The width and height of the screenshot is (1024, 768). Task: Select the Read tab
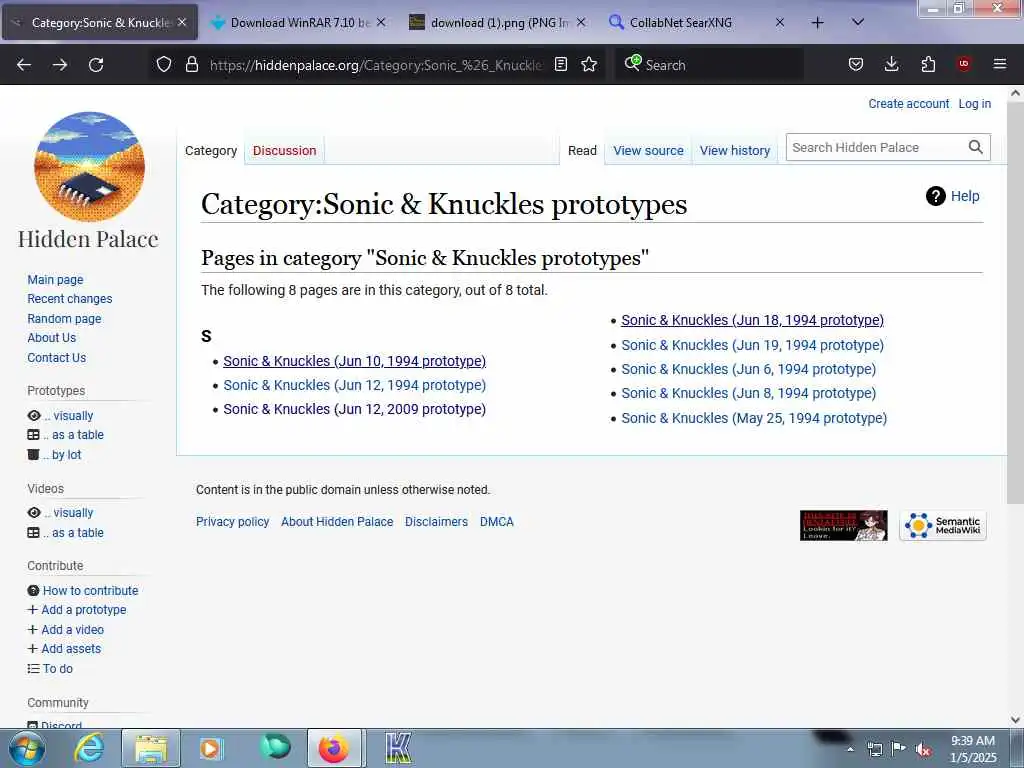pos(582,150)
